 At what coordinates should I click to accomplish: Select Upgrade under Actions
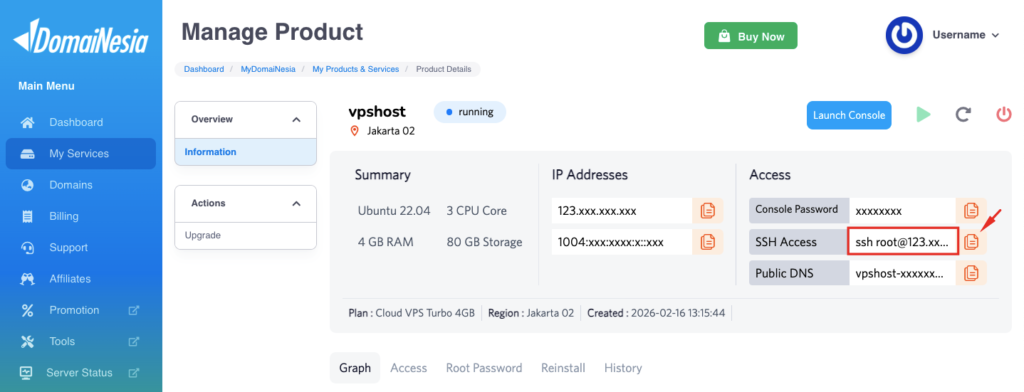[x=246, y=235]
